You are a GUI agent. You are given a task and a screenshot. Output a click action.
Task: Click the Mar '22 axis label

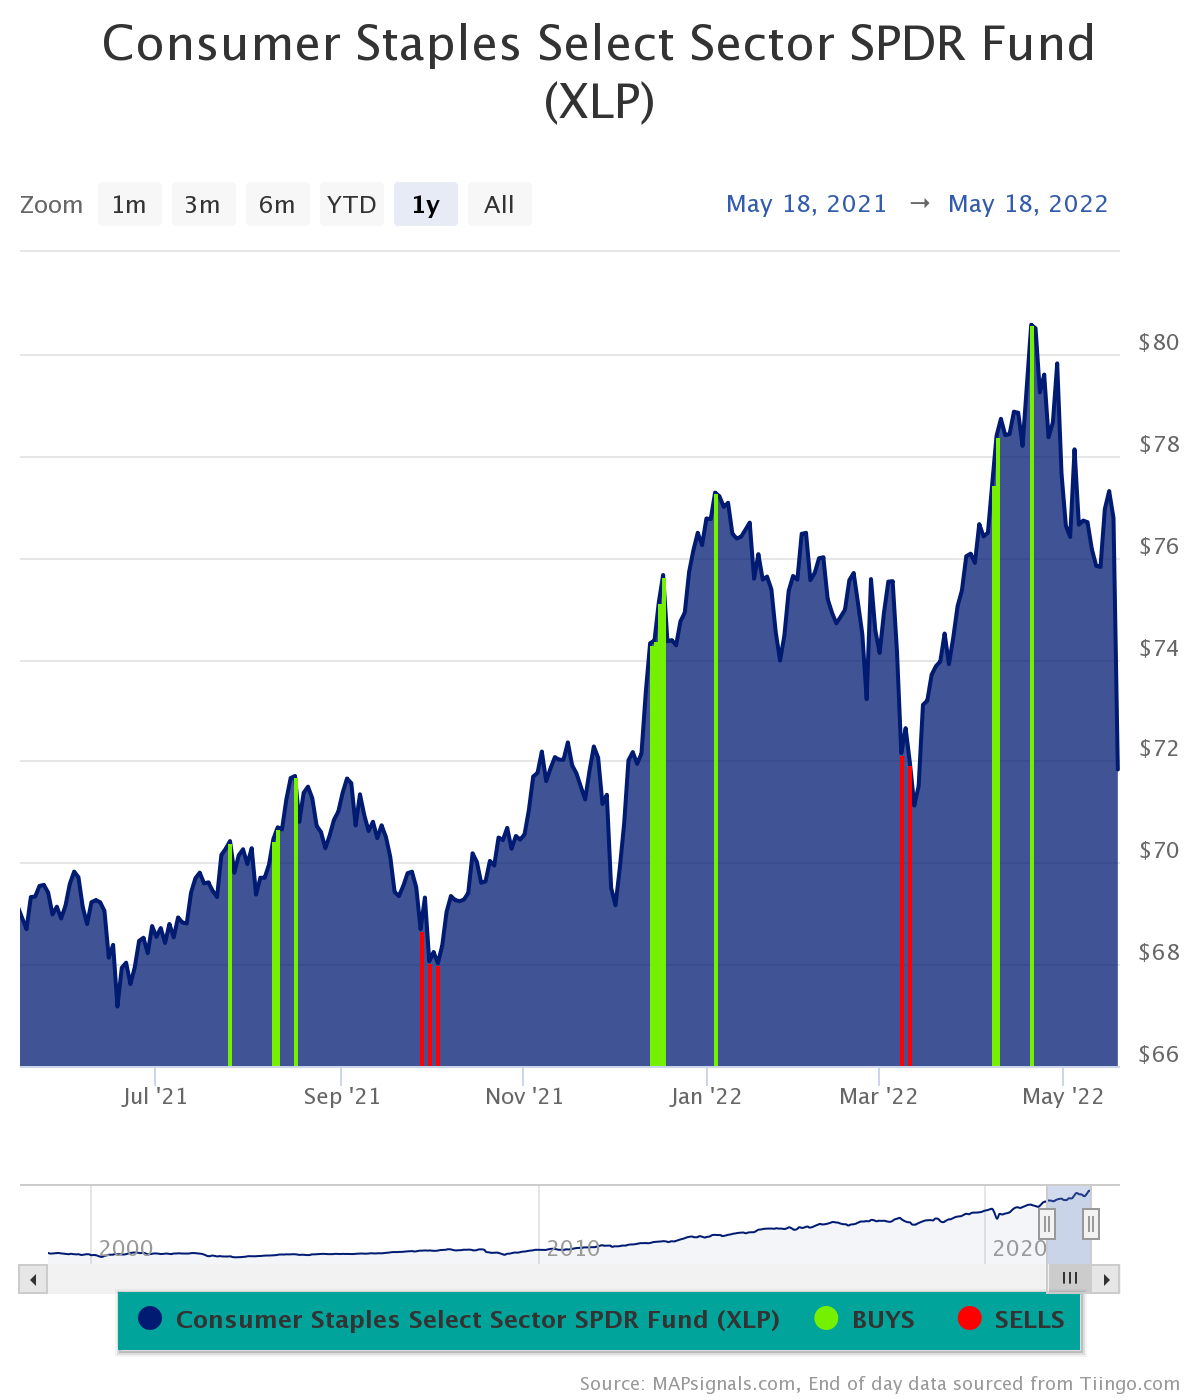878,1097
